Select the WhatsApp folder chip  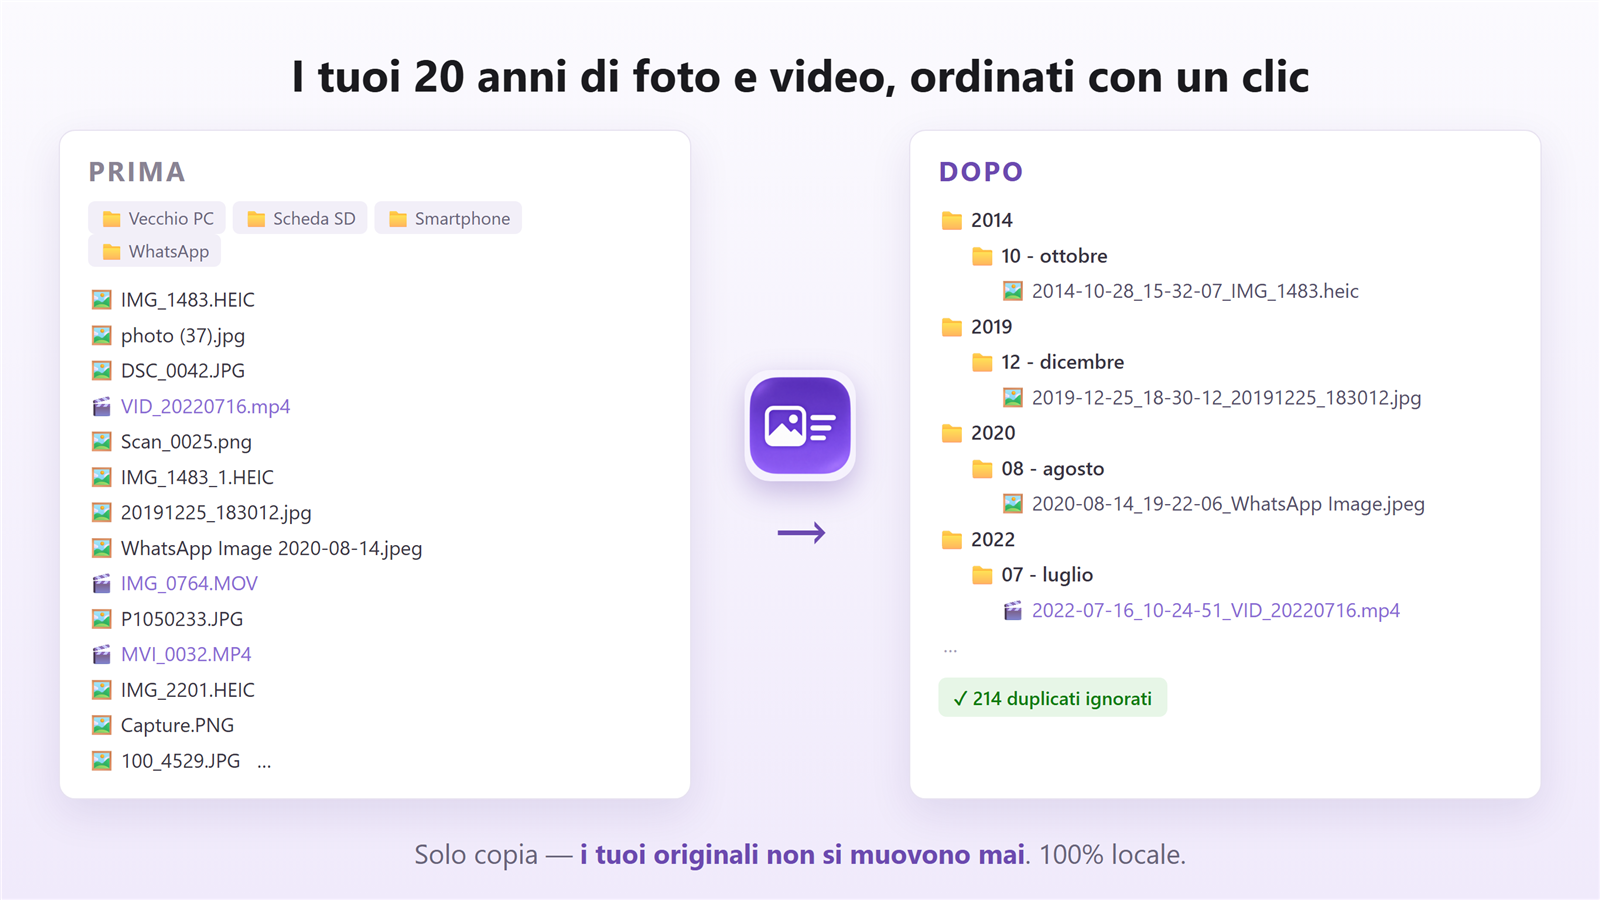click(155, 251)
